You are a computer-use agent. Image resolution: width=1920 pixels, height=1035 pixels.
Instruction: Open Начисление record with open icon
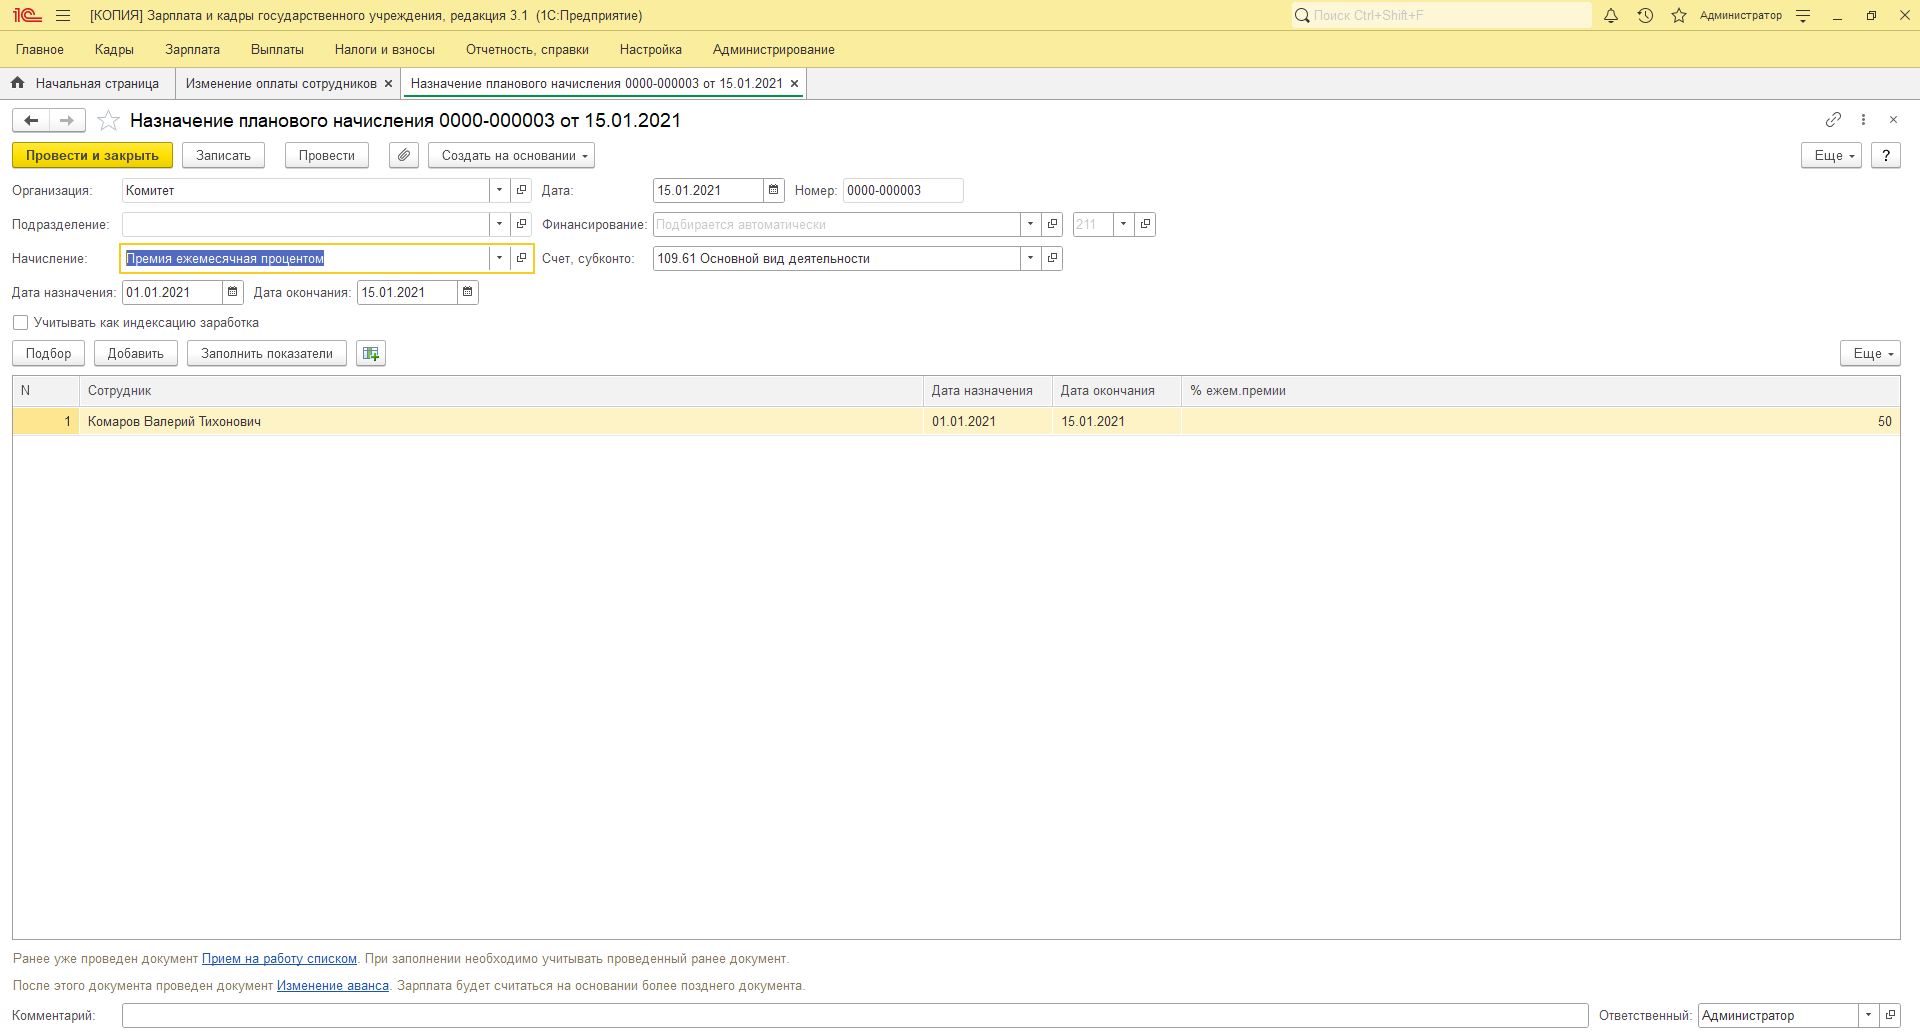521,258
